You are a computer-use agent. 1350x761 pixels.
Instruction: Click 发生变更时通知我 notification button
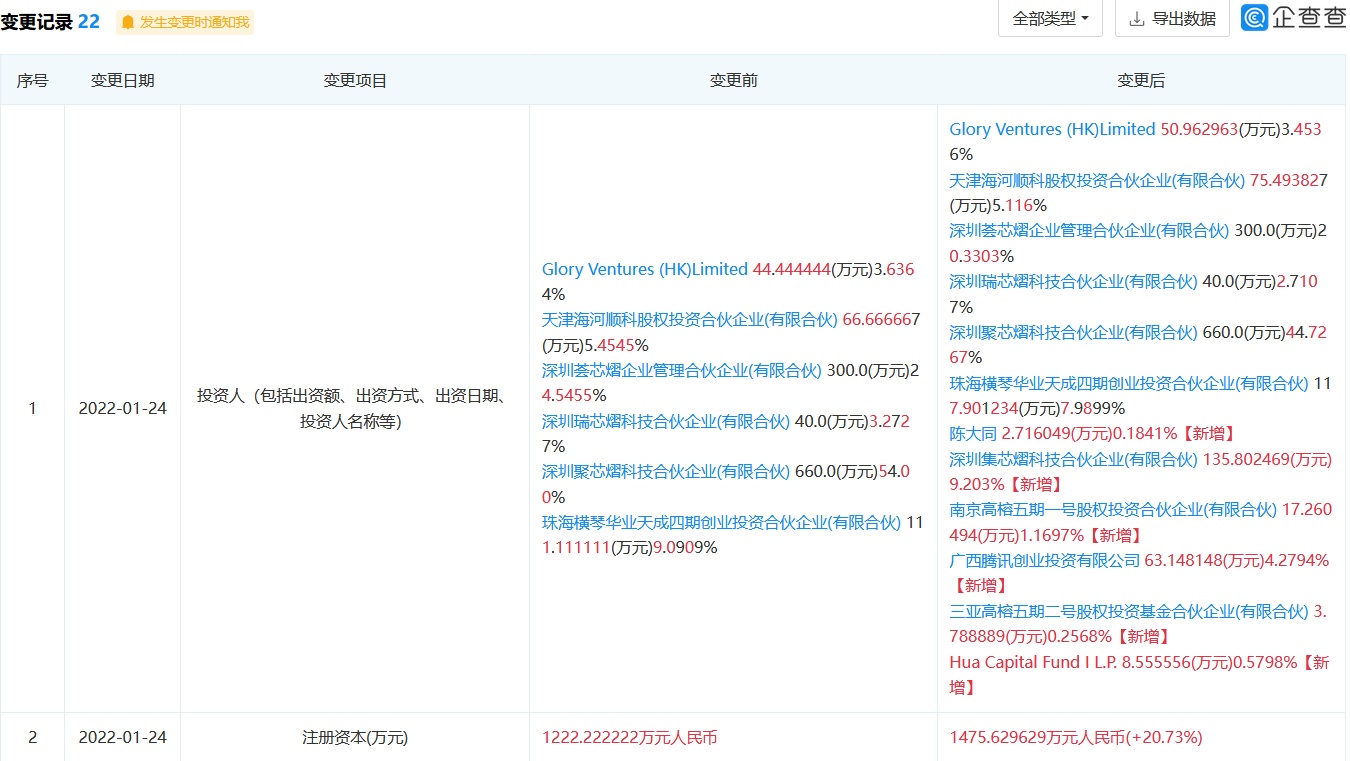click(185, 22)
